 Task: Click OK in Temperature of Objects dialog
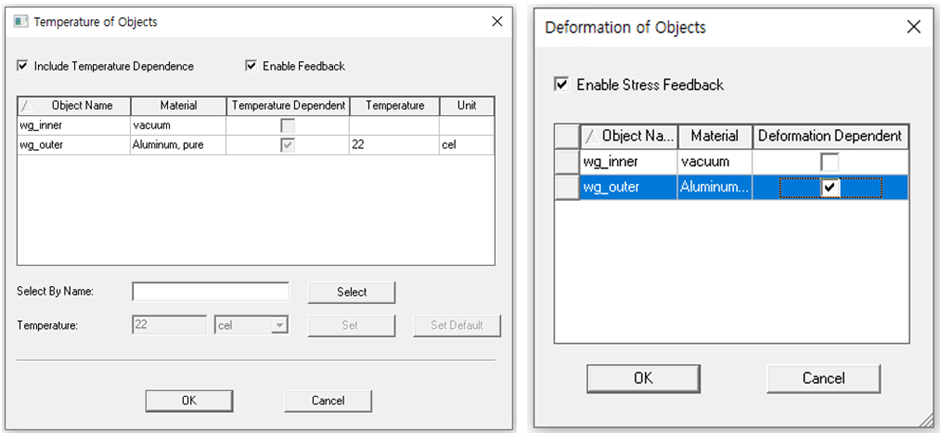pyautogui.click(x=189, y=400)
